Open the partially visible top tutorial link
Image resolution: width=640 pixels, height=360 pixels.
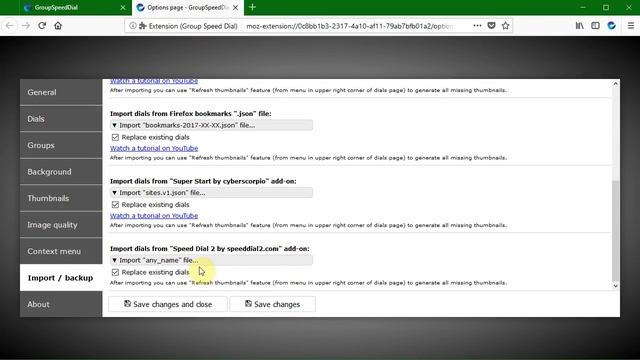click(154, 81)
